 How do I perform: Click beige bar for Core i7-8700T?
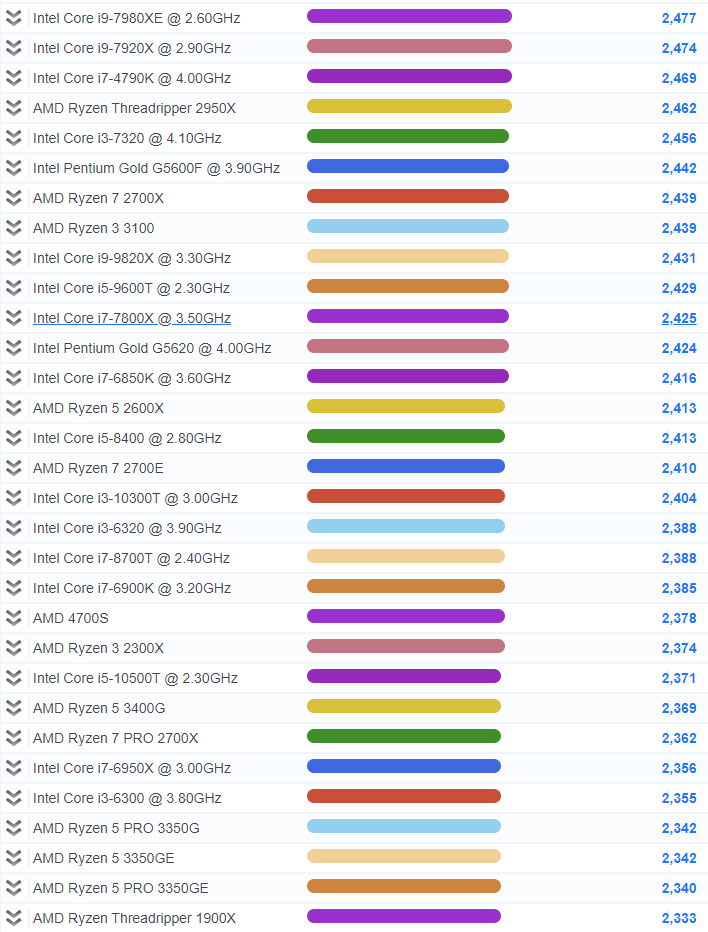[405, 556]
